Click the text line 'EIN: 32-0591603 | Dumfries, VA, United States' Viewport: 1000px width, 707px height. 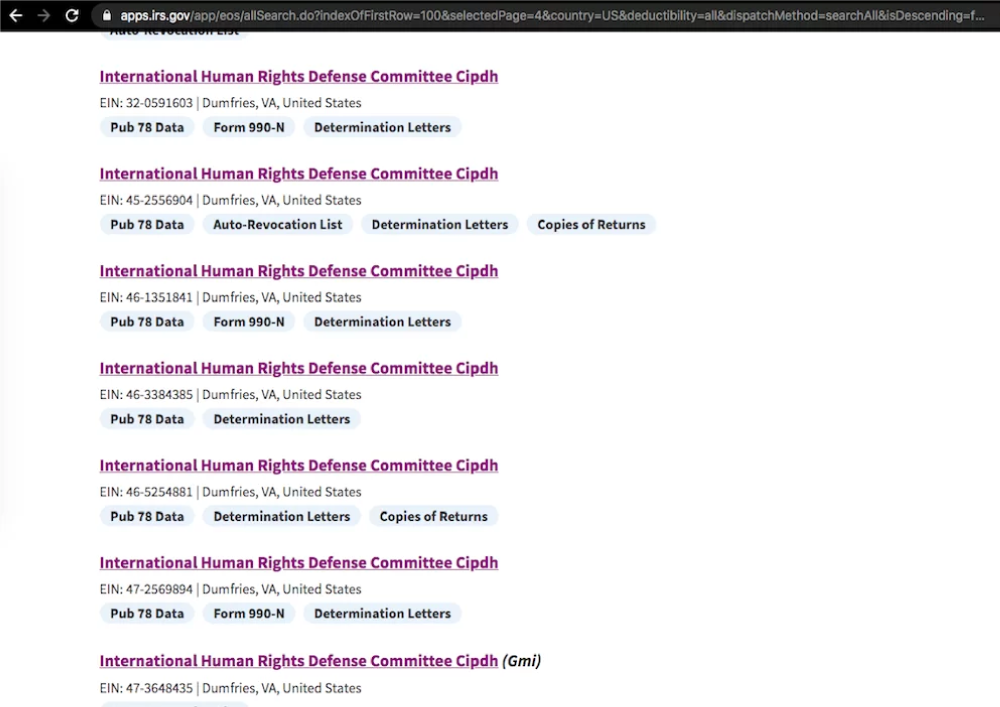[x=230, y=103]
